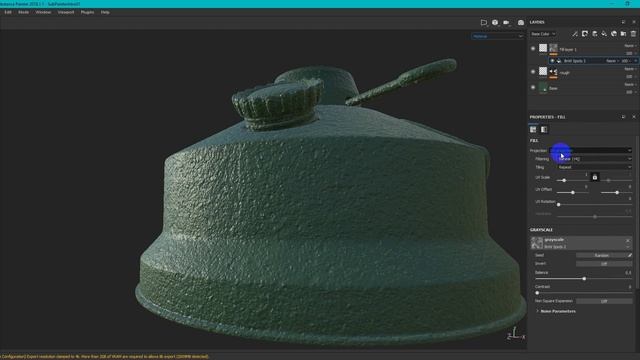Click the add folder icon in Layers
Screen dimensions: 640x360
(x=623, y=34)
